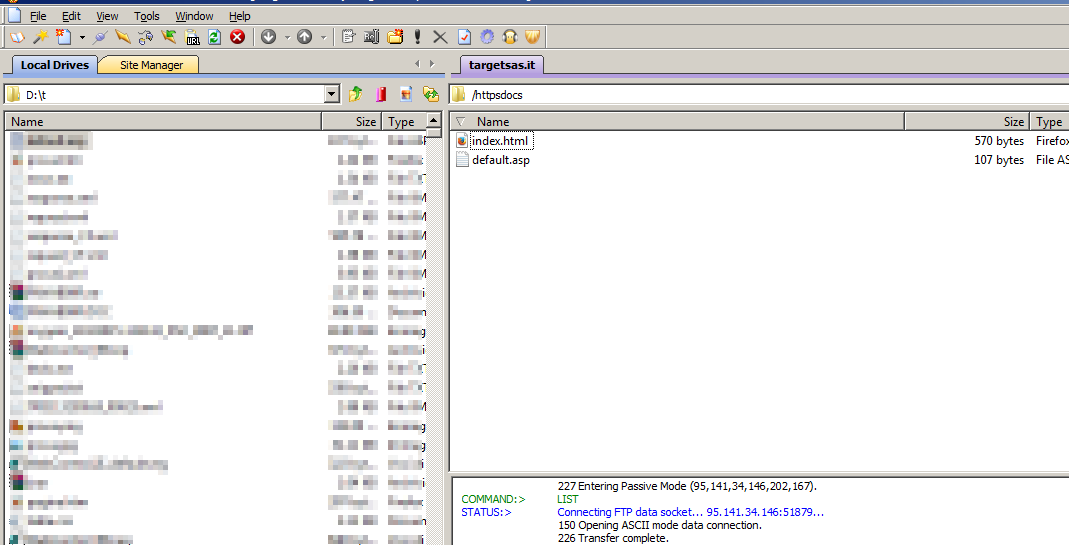This screenshot has width=1069, height=545.
Task: Open the File menu
Action: (38, 16)
